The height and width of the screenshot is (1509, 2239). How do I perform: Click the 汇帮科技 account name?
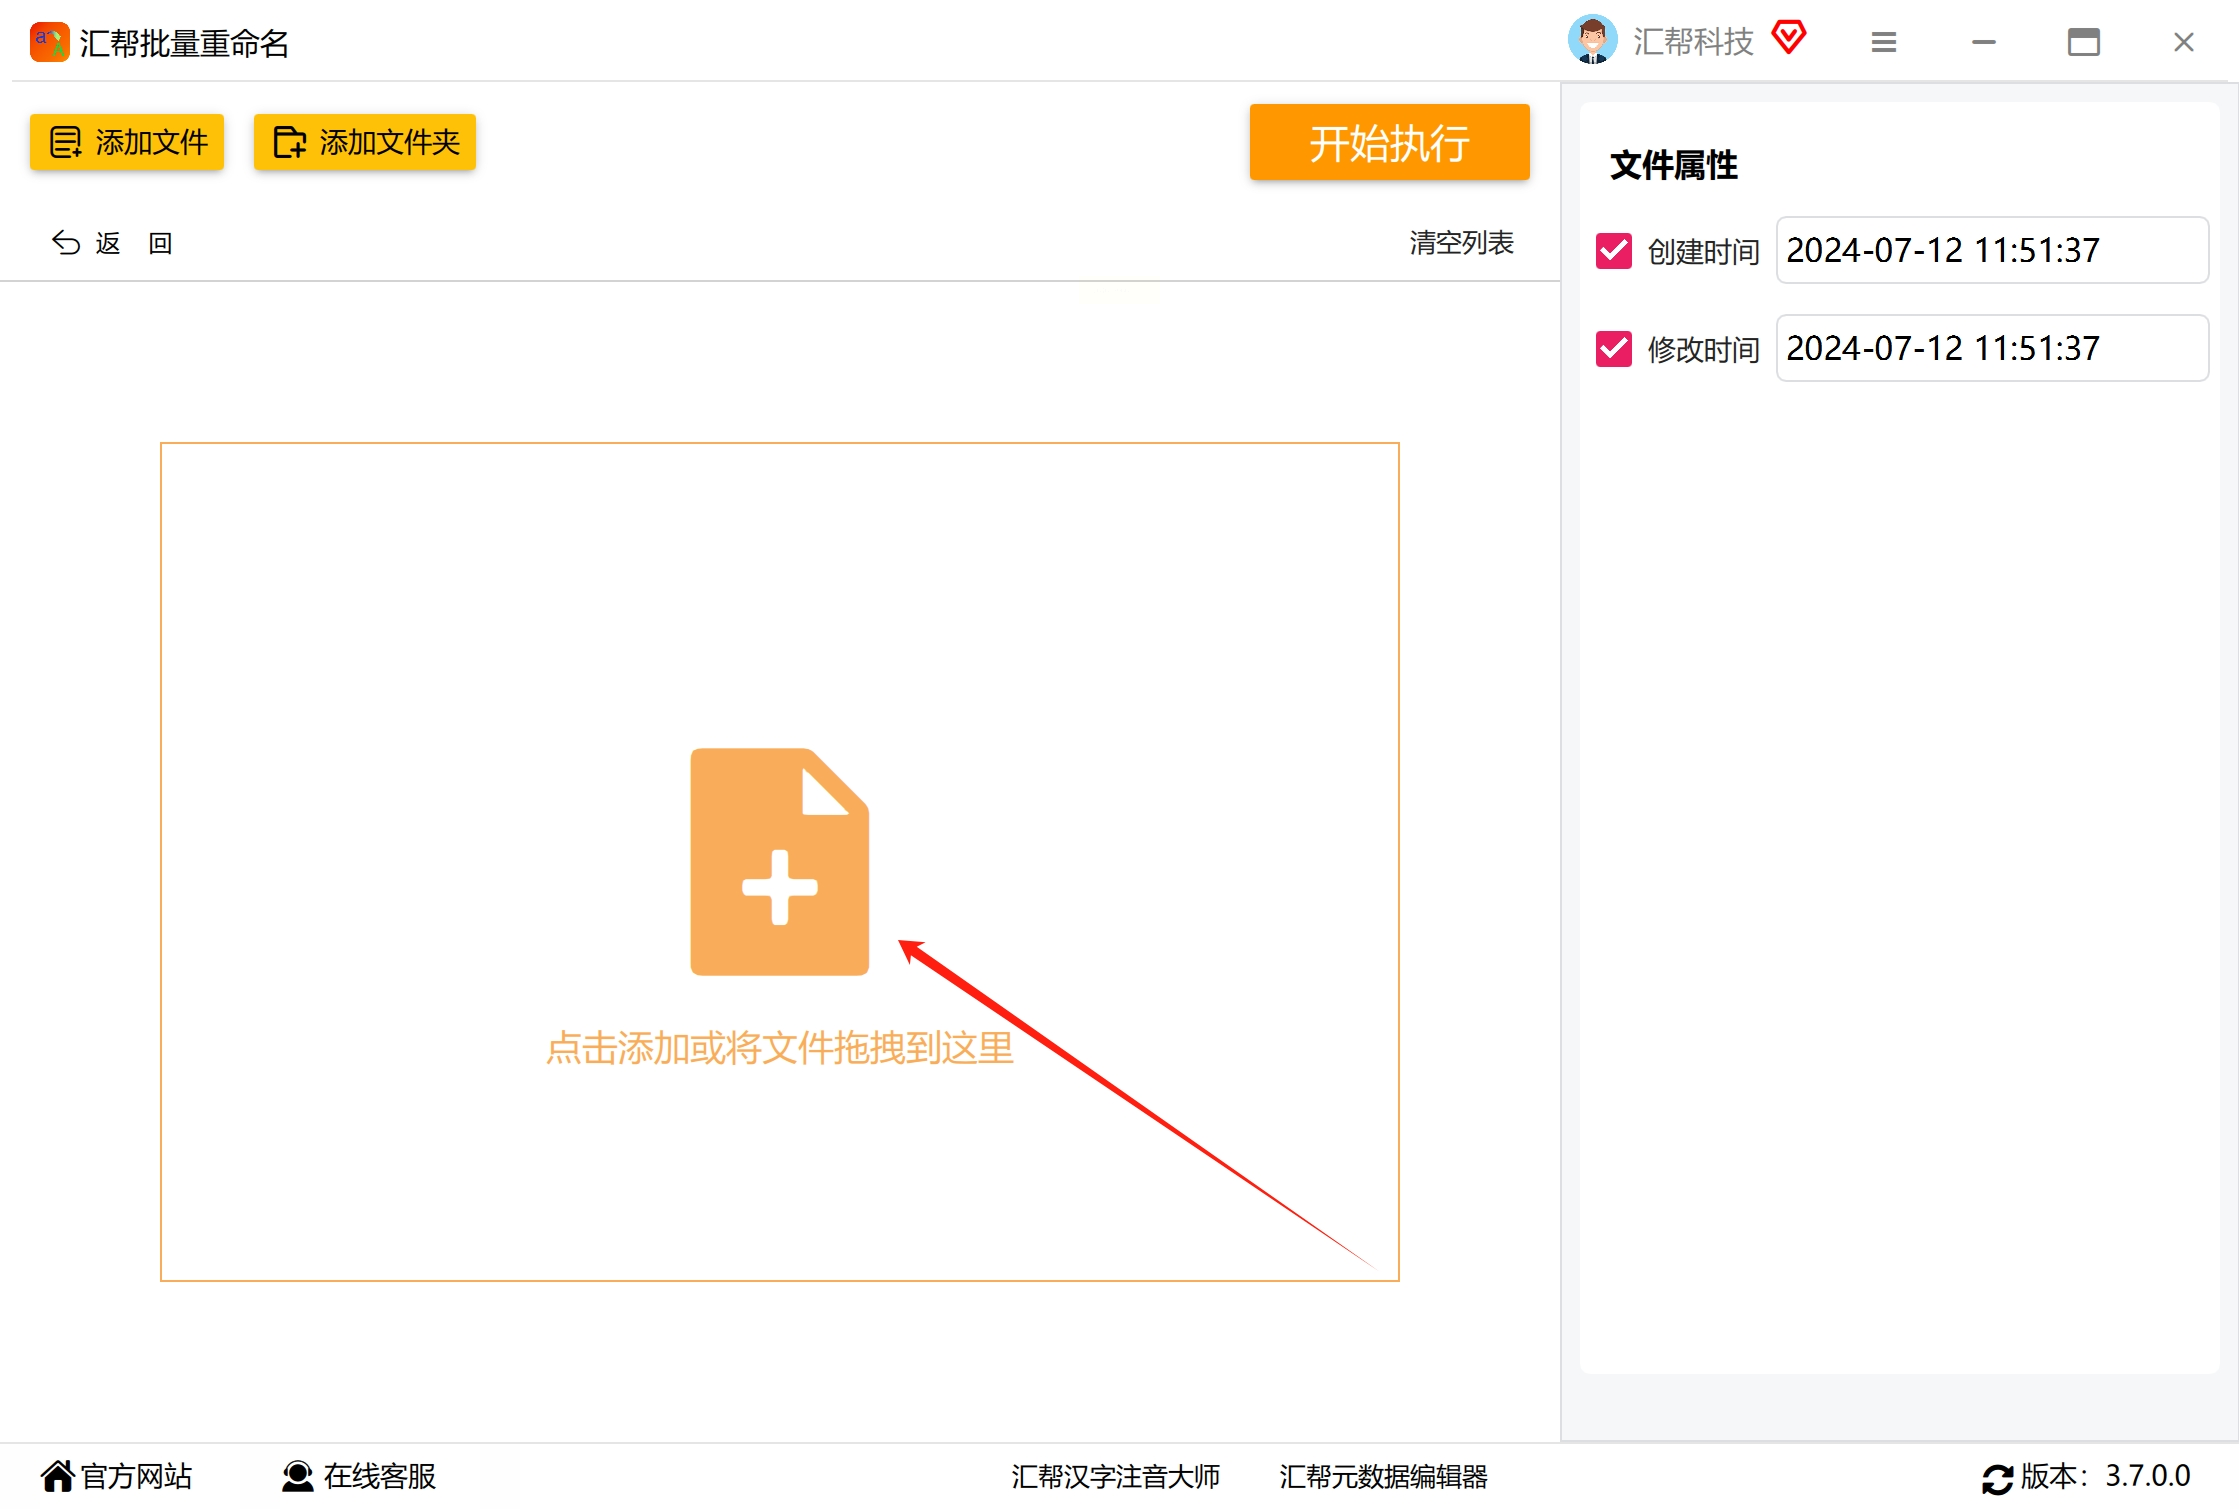[x=1692, y=42]
